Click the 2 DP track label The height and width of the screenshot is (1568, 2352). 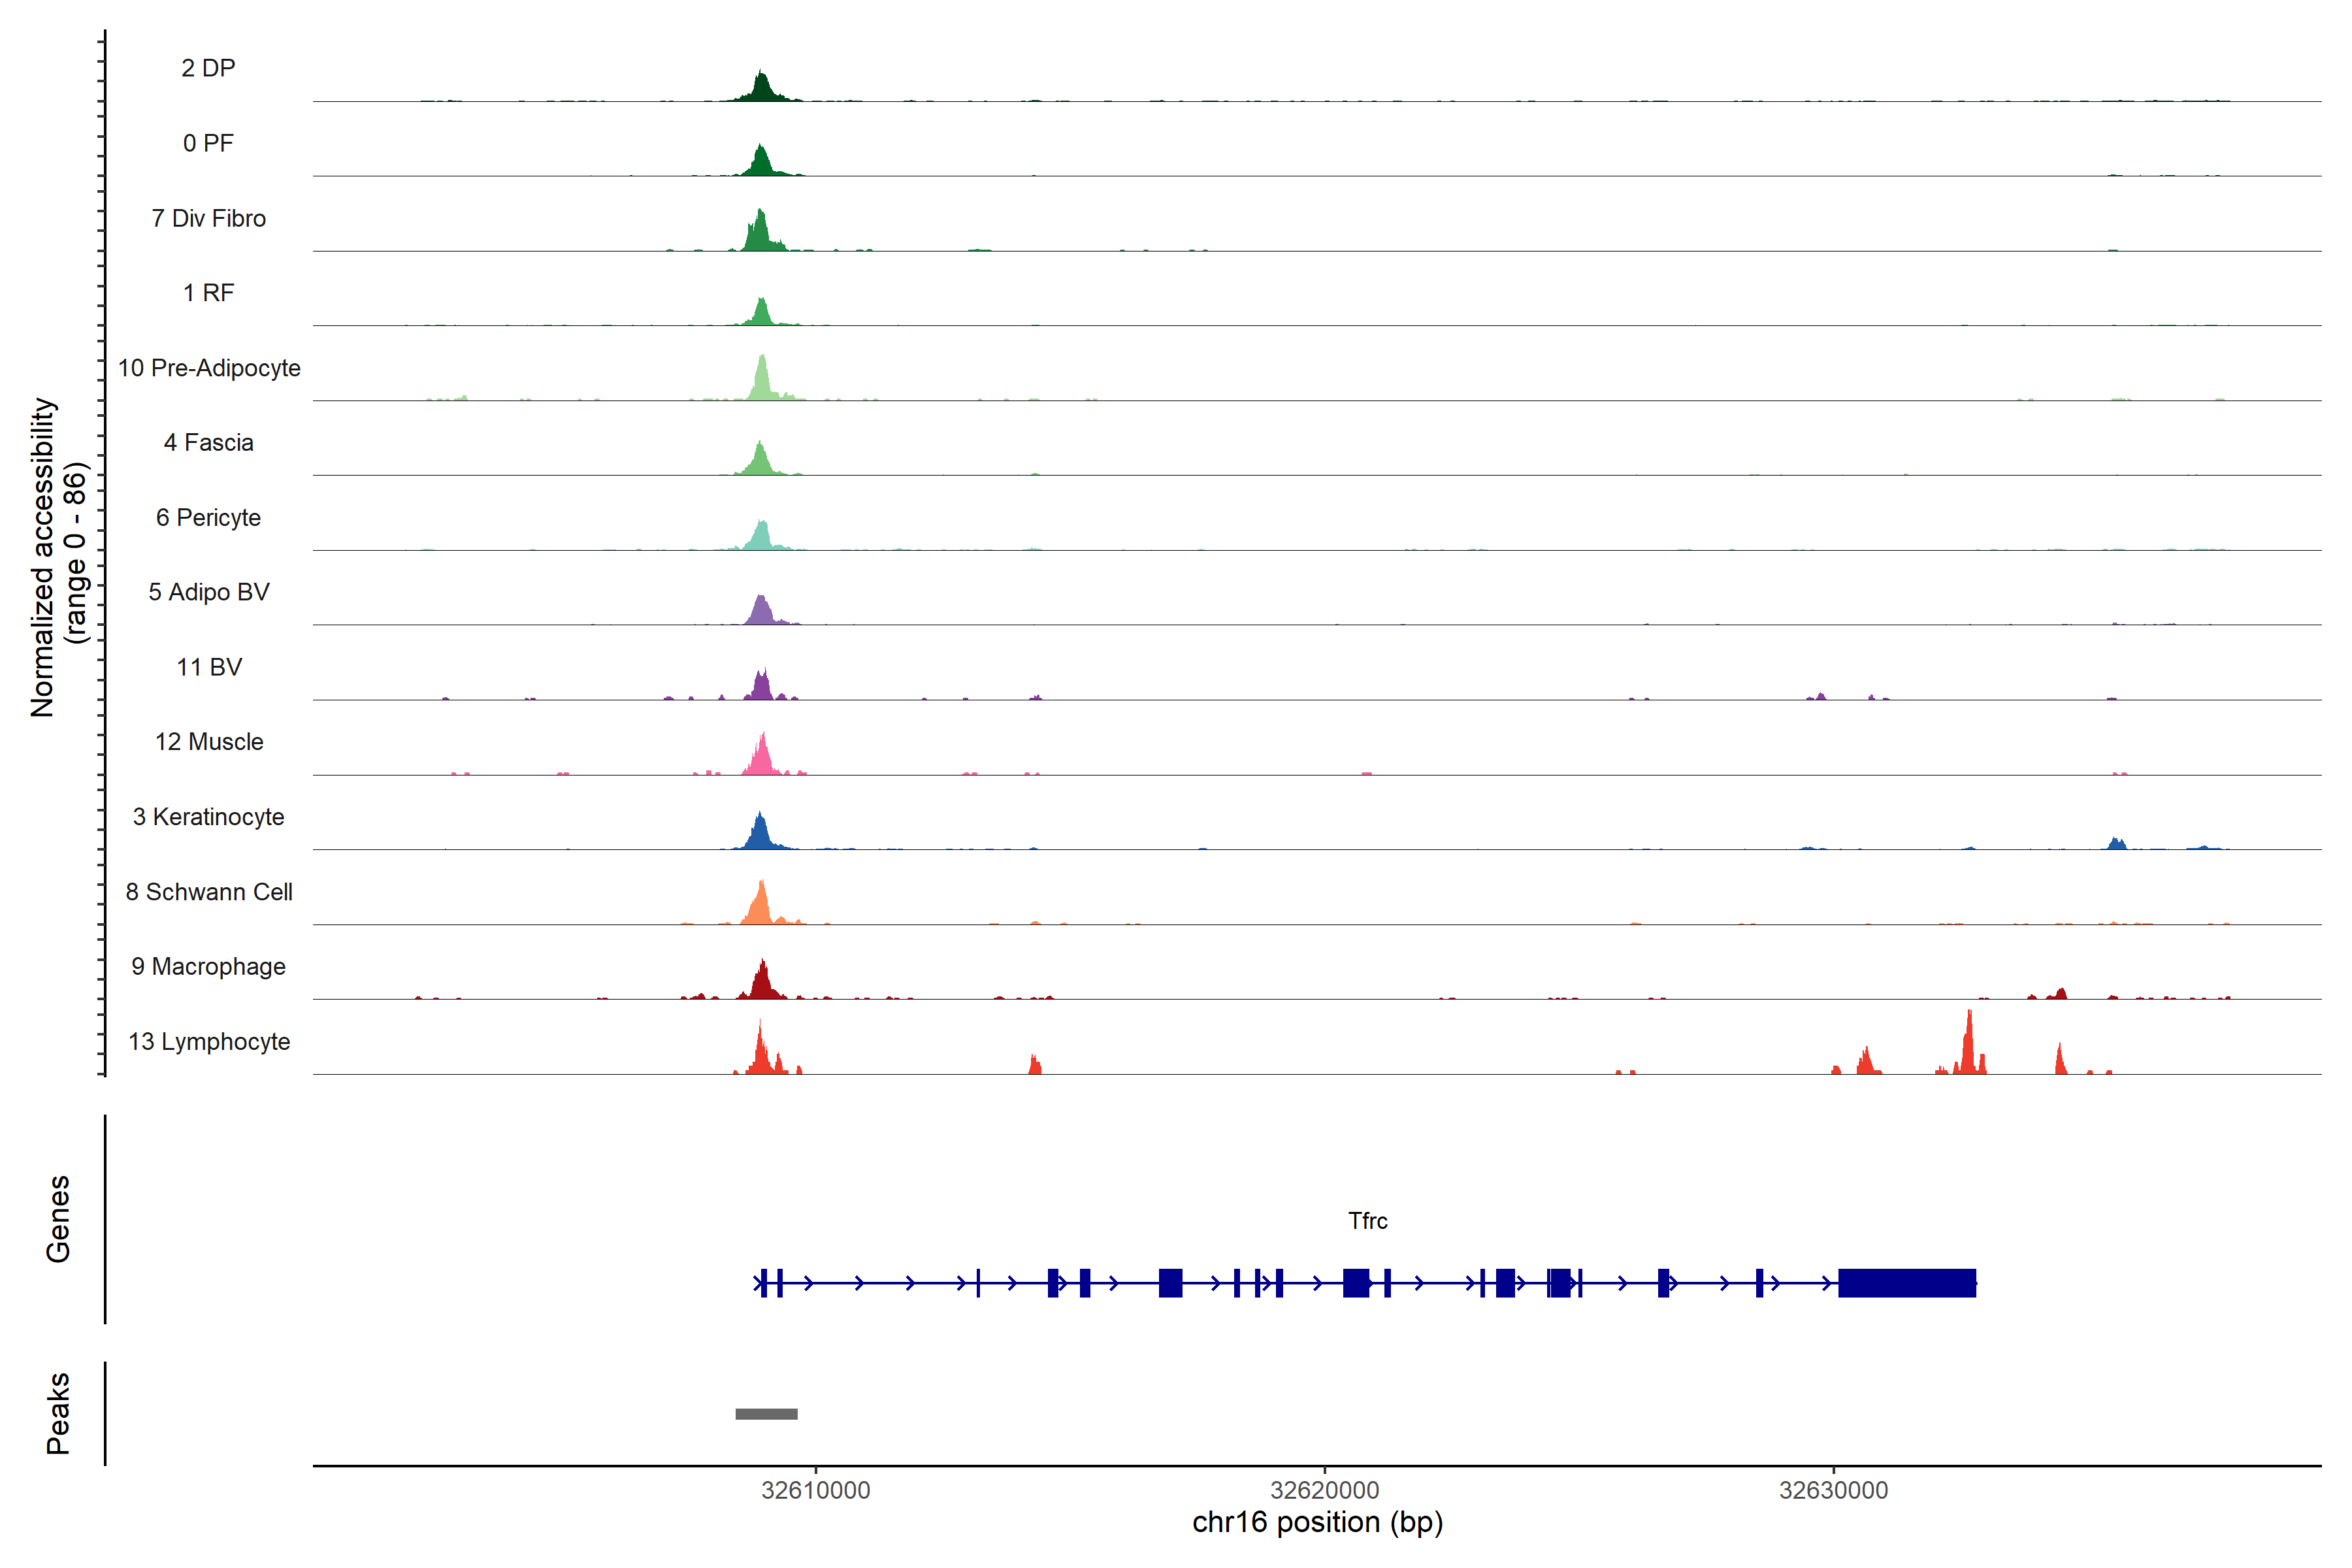click(x=208, y=68)
